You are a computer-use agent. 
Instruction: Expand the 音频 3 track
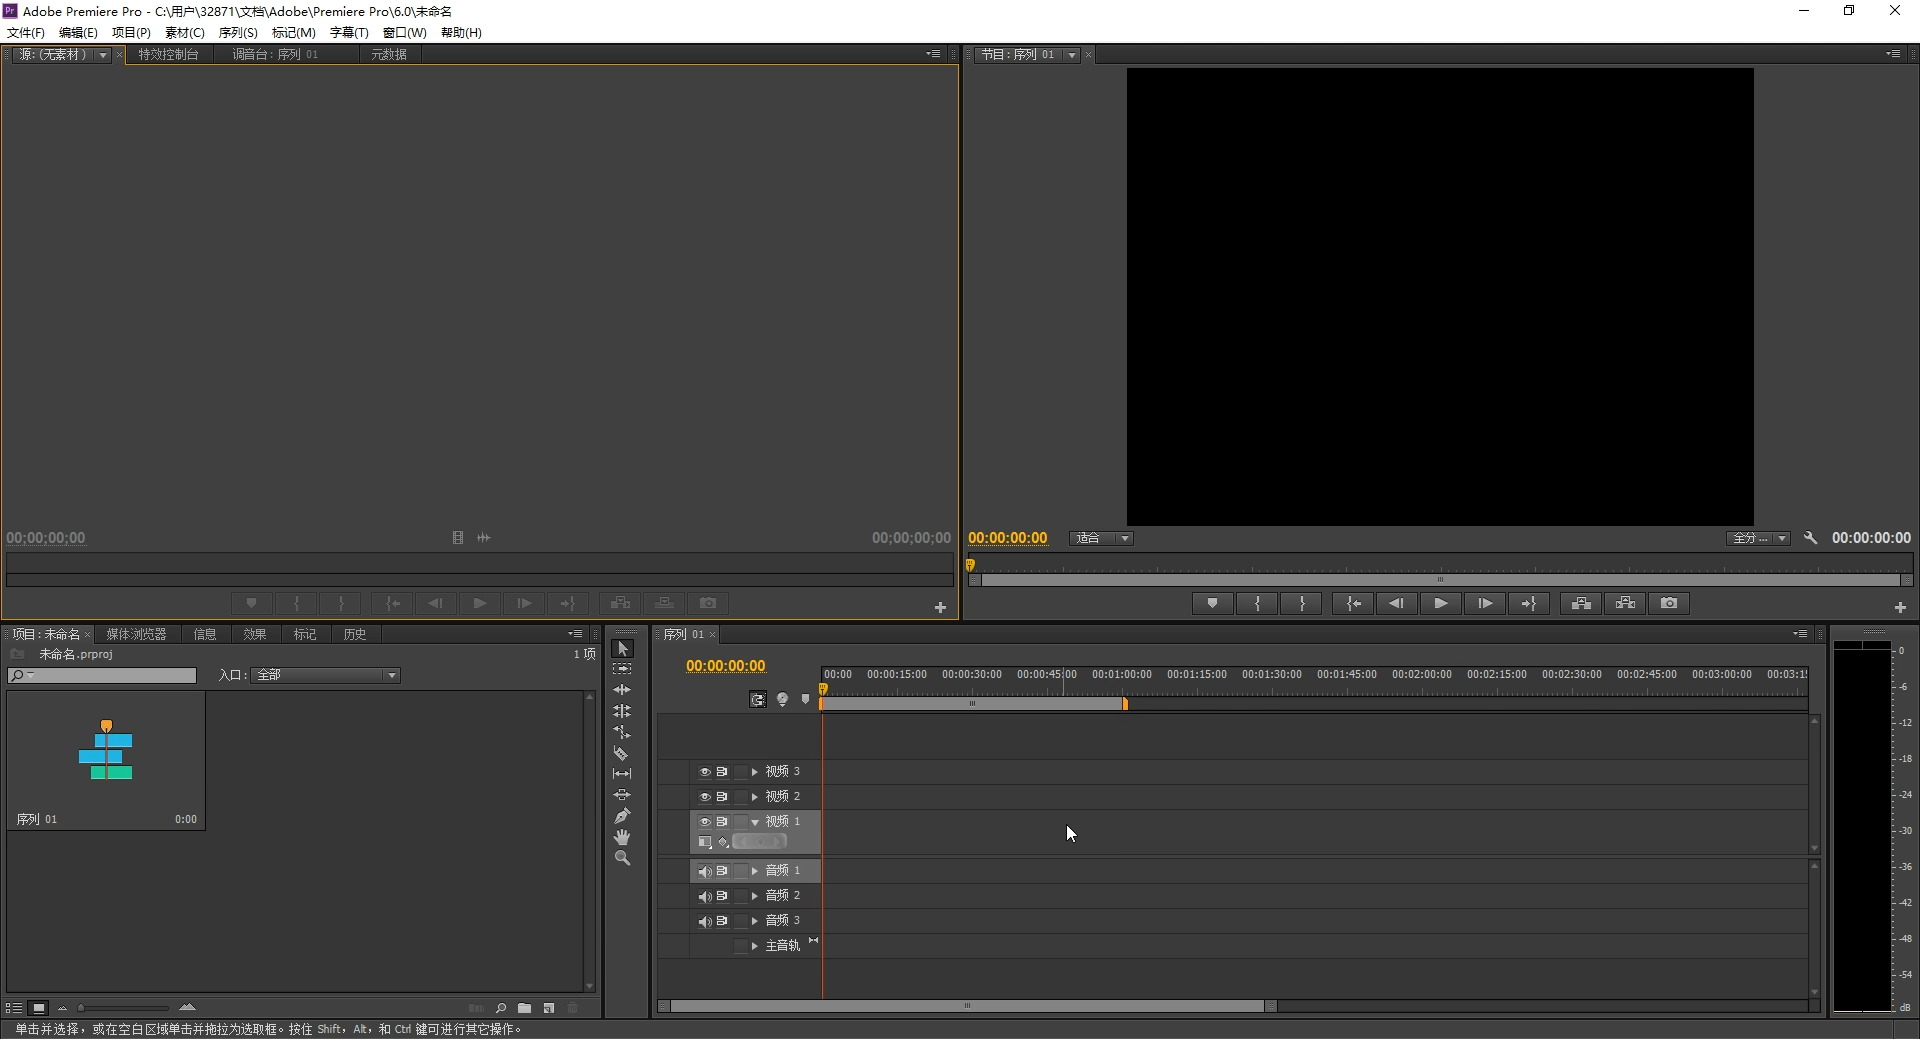[755, 921]
